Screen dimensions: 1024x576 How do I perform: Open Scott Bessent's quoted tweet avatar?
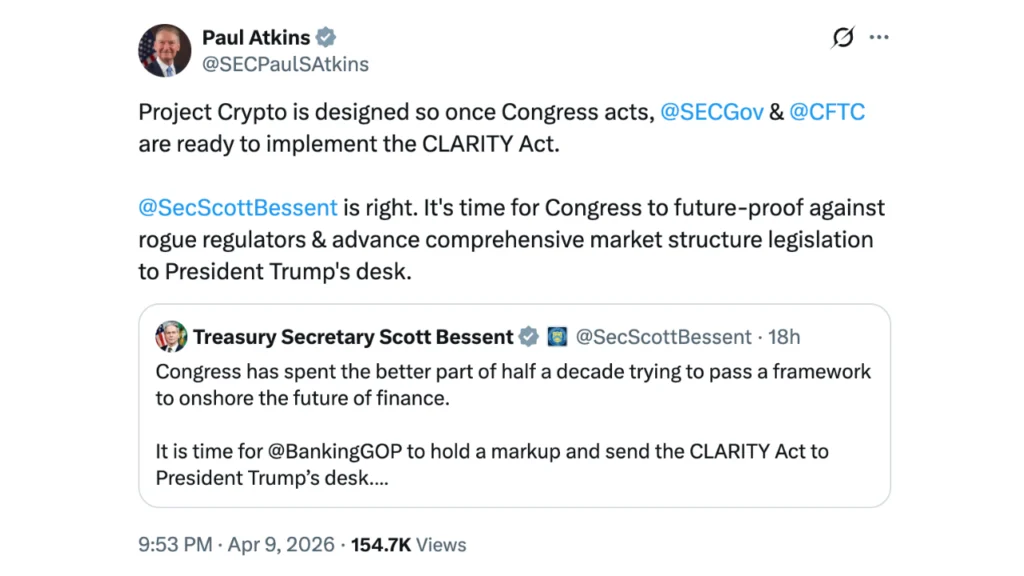point(170,337)
